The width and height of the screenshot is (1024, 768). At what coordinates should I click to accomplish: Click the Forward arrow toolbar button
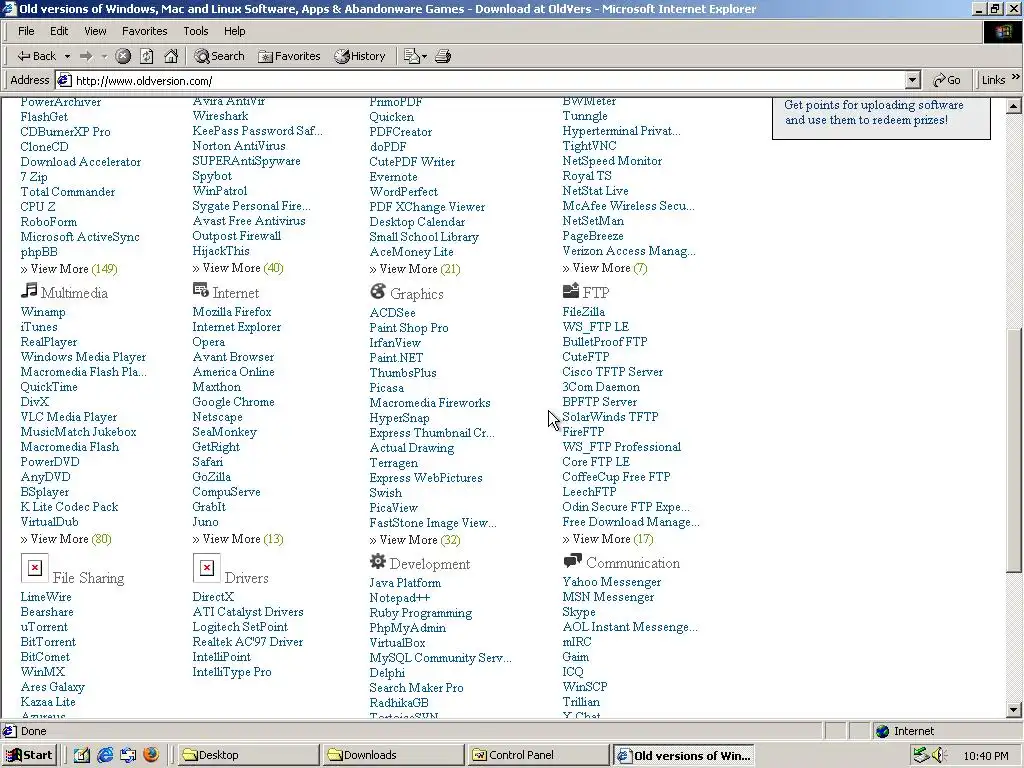[86, 56]
